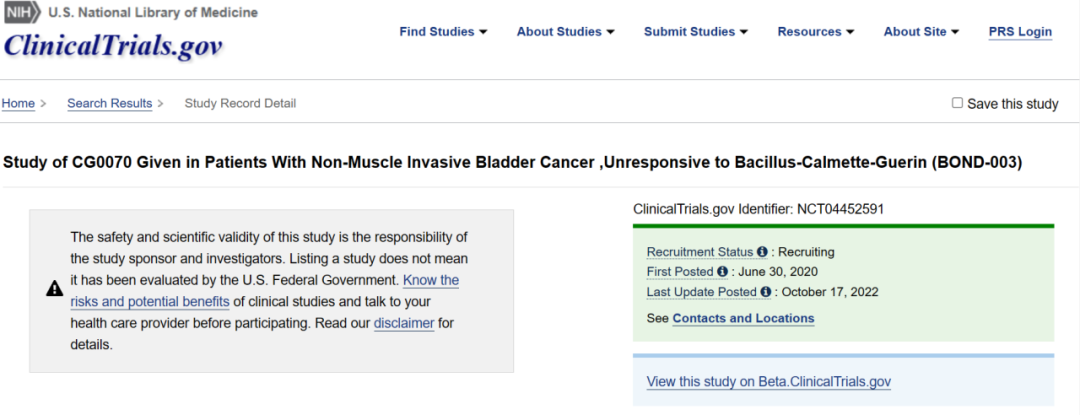Return to Search Results breadcrumb
This screenshot has height=415, width=1080.
[x=109, y=104]
